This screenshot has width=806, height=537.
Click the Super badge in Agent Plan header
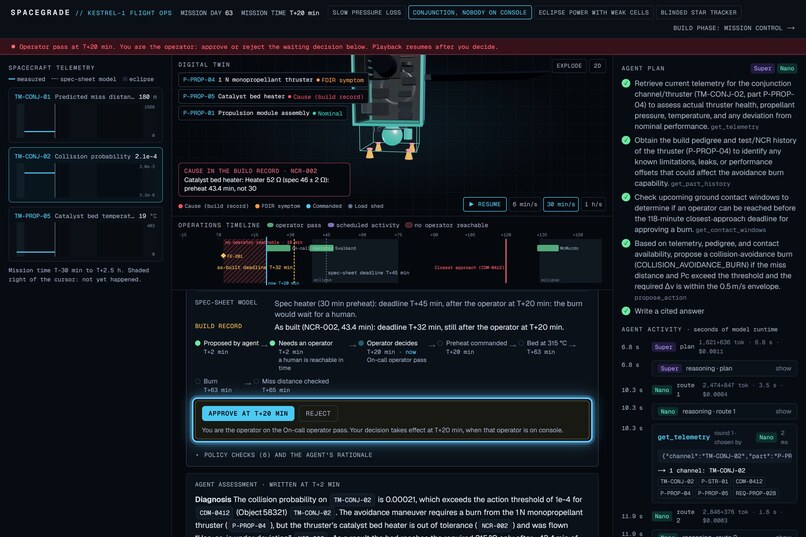[762, 68]
